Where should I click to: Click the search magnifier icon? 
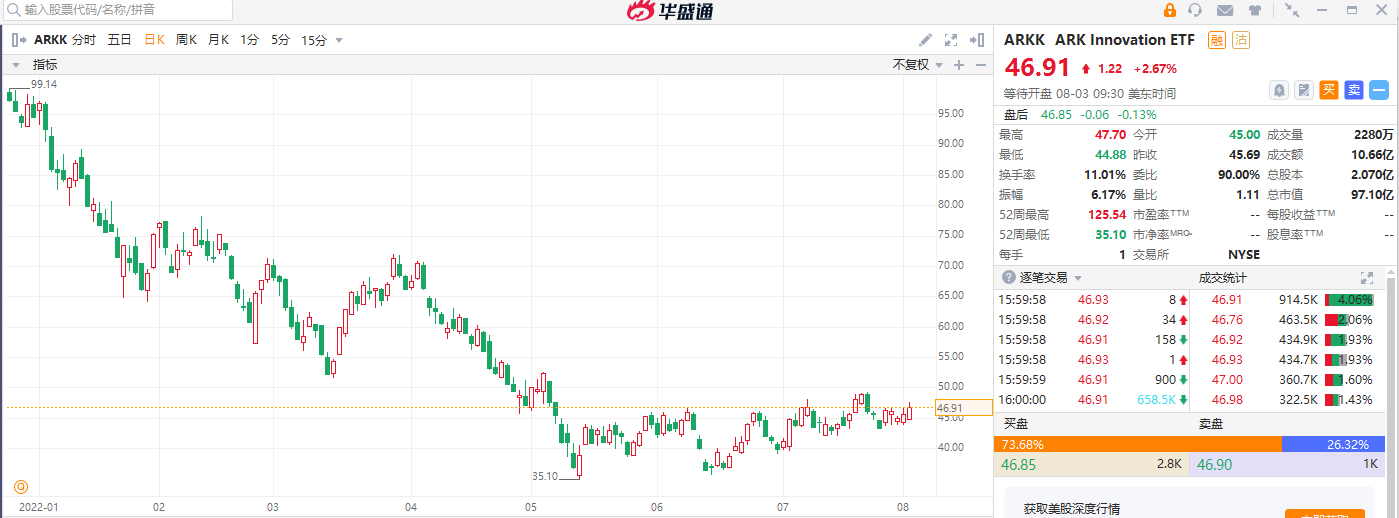tap(13, 10)
